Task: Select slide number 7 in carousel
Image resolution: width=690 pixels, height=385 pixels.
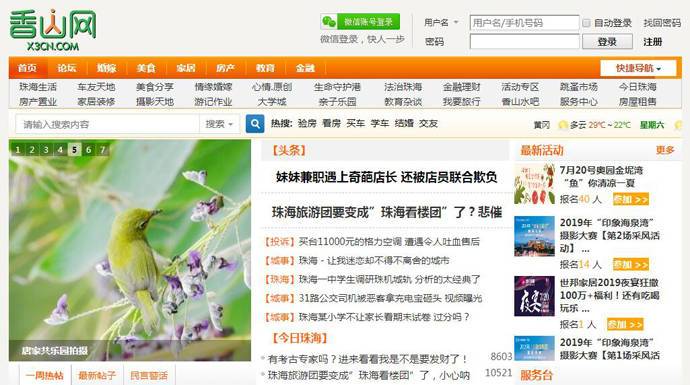Action: pyautogui.click(x=103, y=150)
